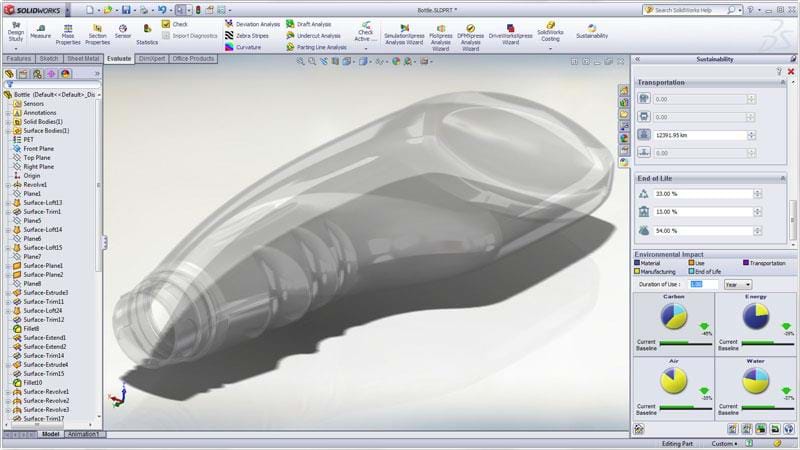Switch to the Features tab
Viewport: 800px width, 450px height.
coord(19,59)
